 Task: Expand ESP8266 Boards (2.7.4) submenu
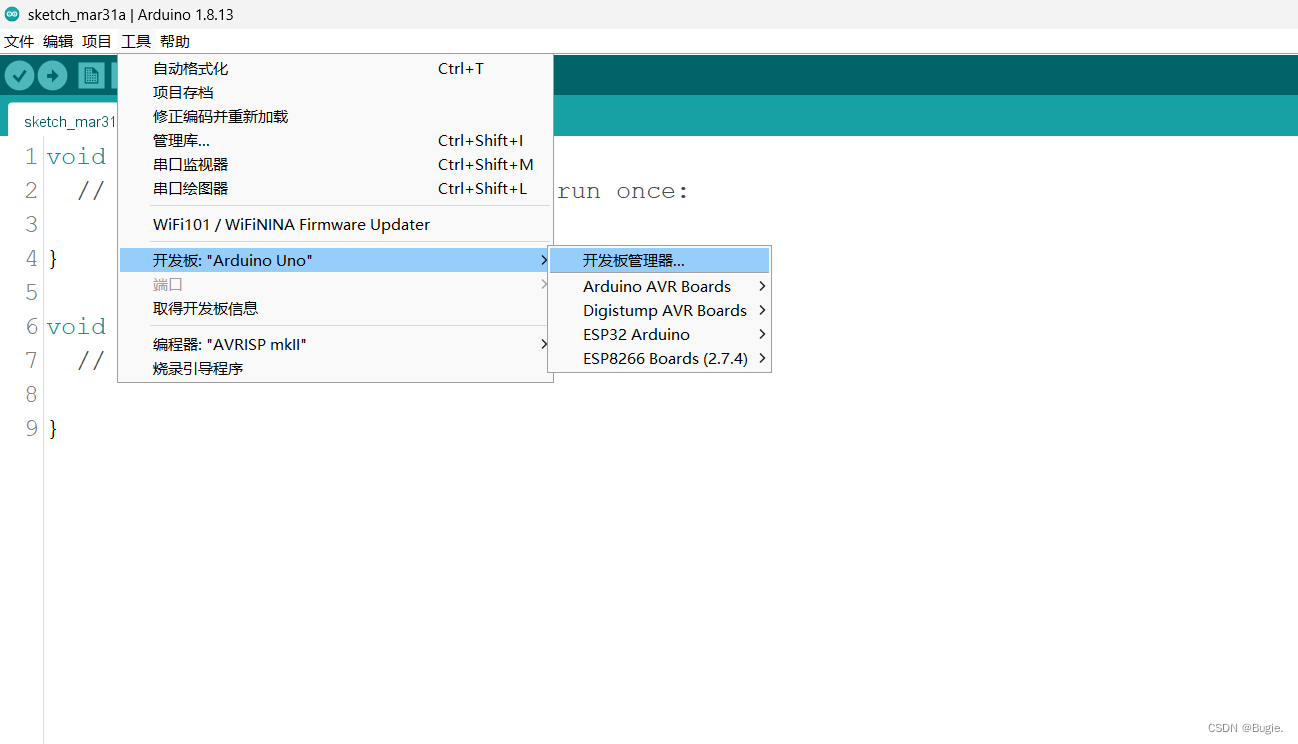coord(660,359)
